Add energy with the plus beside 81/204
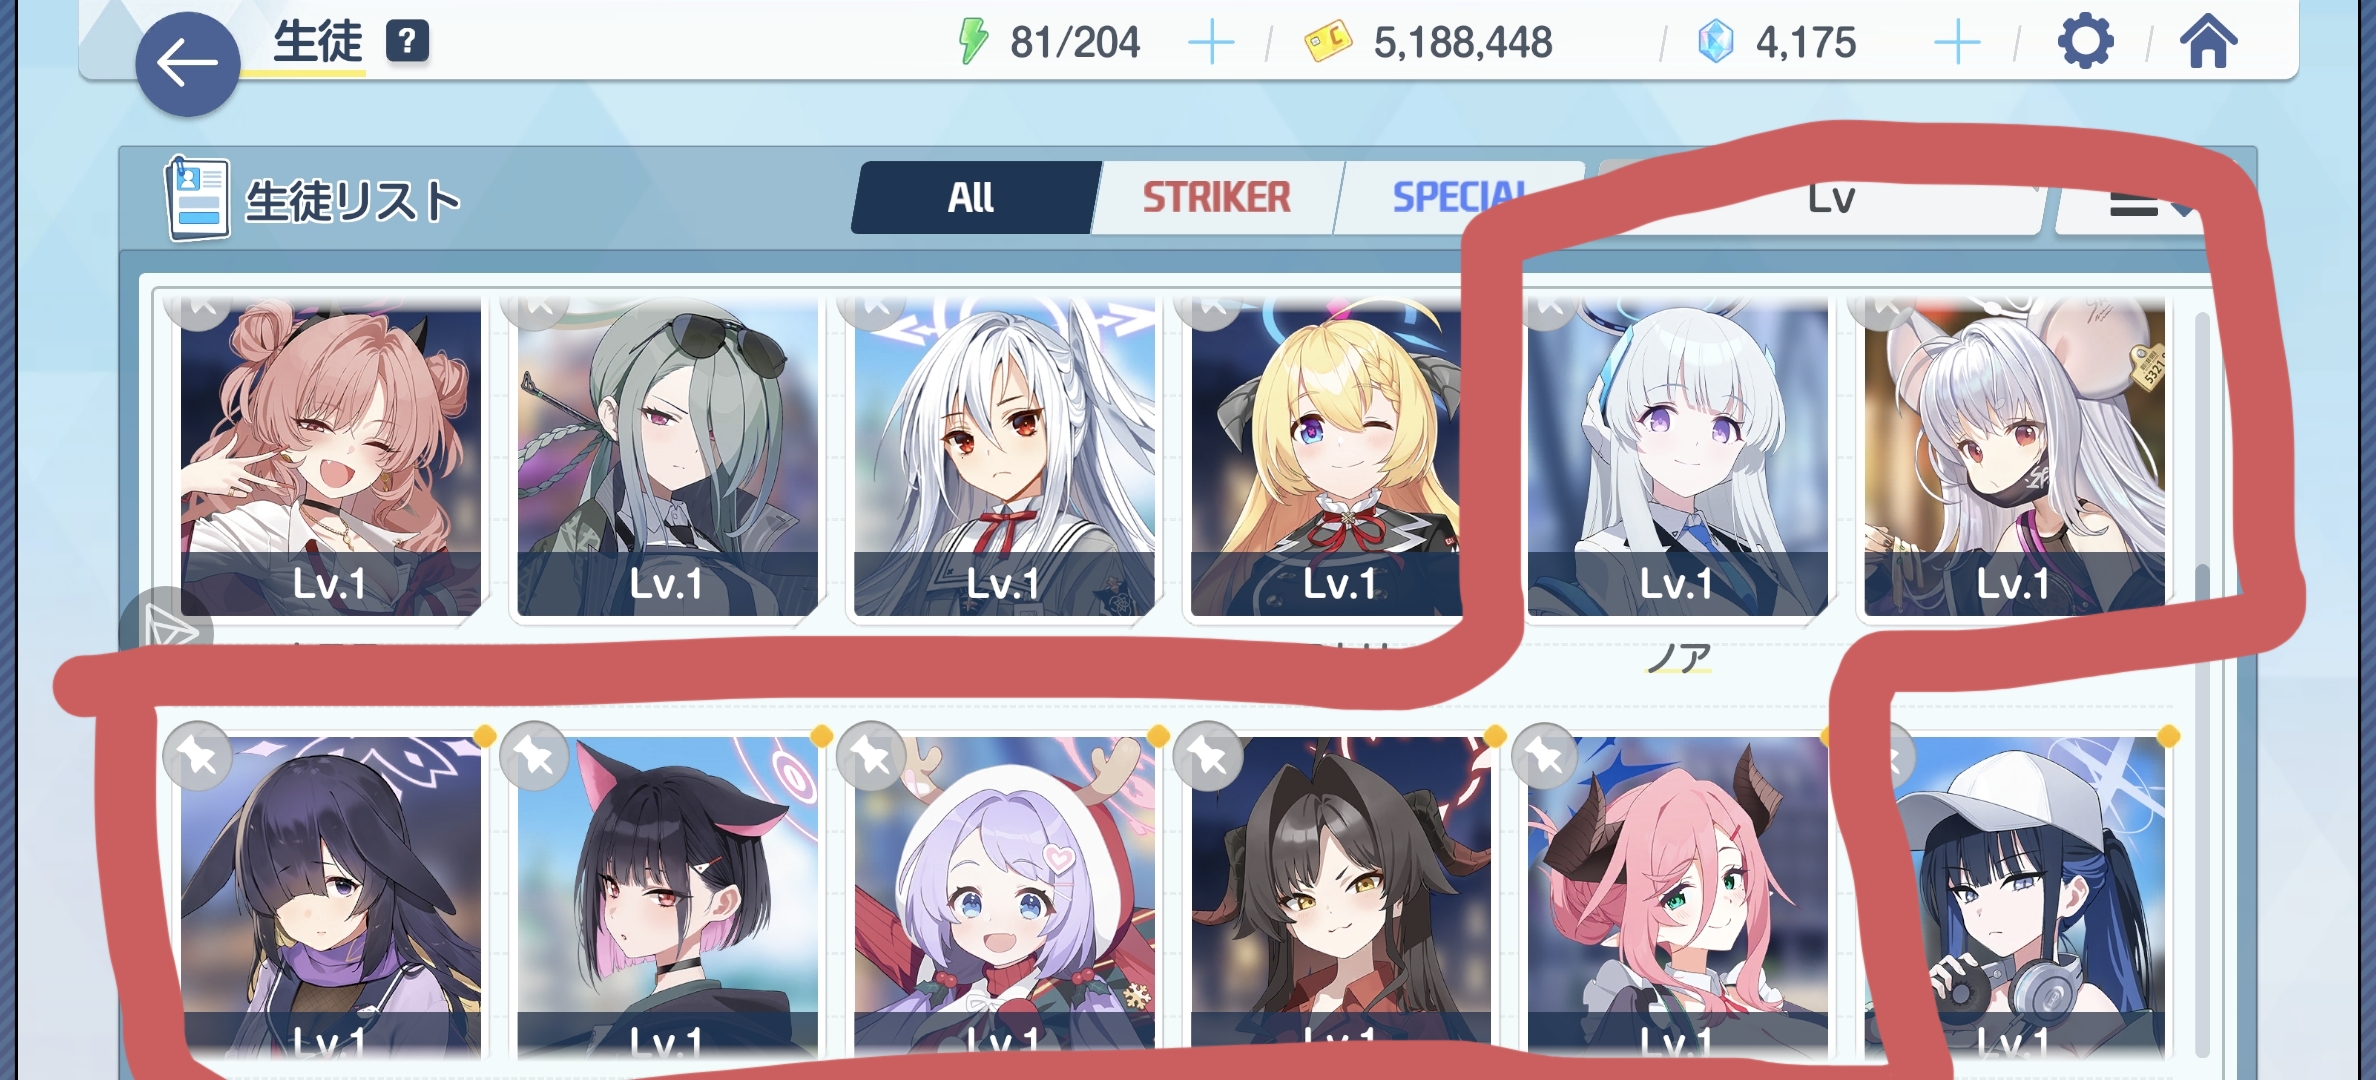Image resolution: width=2376 pixels, height=1080 pixels. tap(1211, 43)
